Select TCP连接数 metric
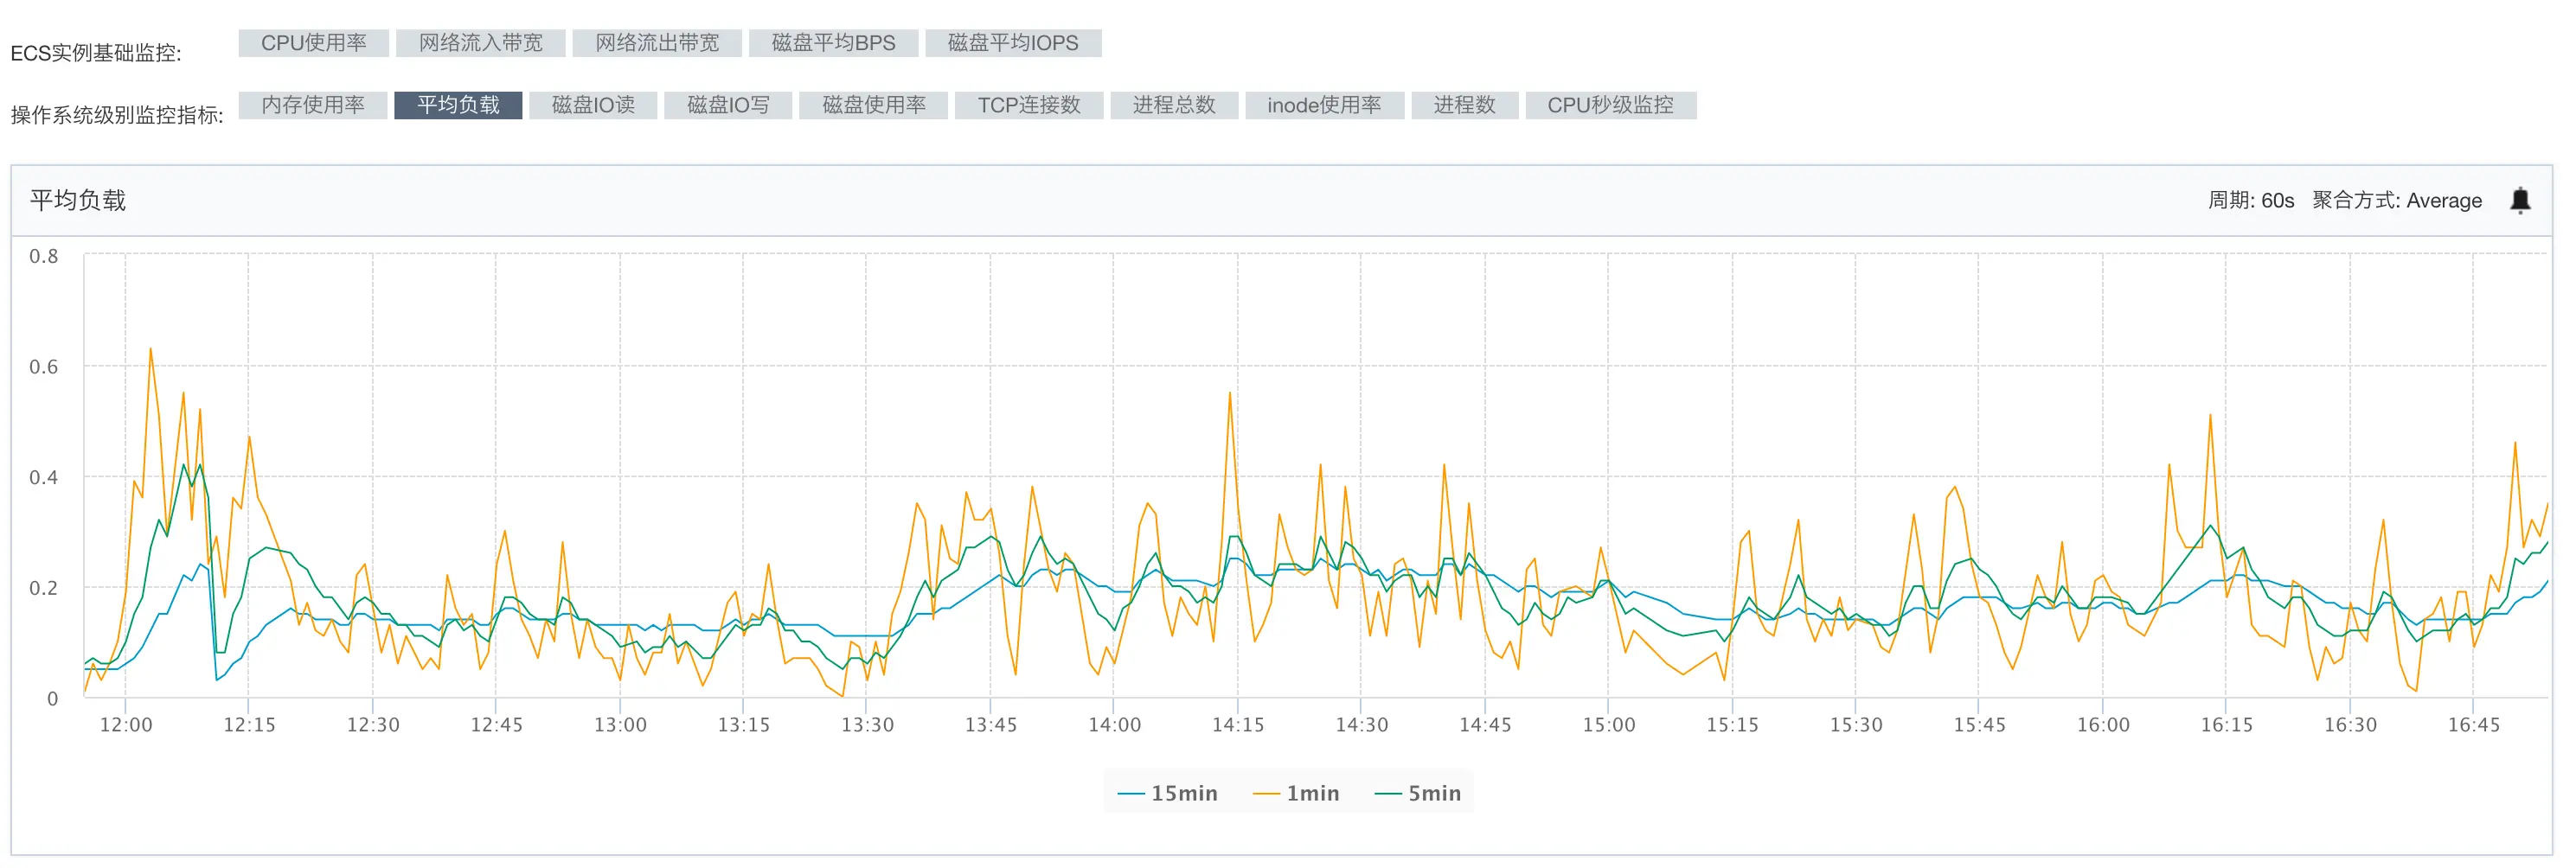Viewport: 2576px width, 868px height. (1028, 105)
